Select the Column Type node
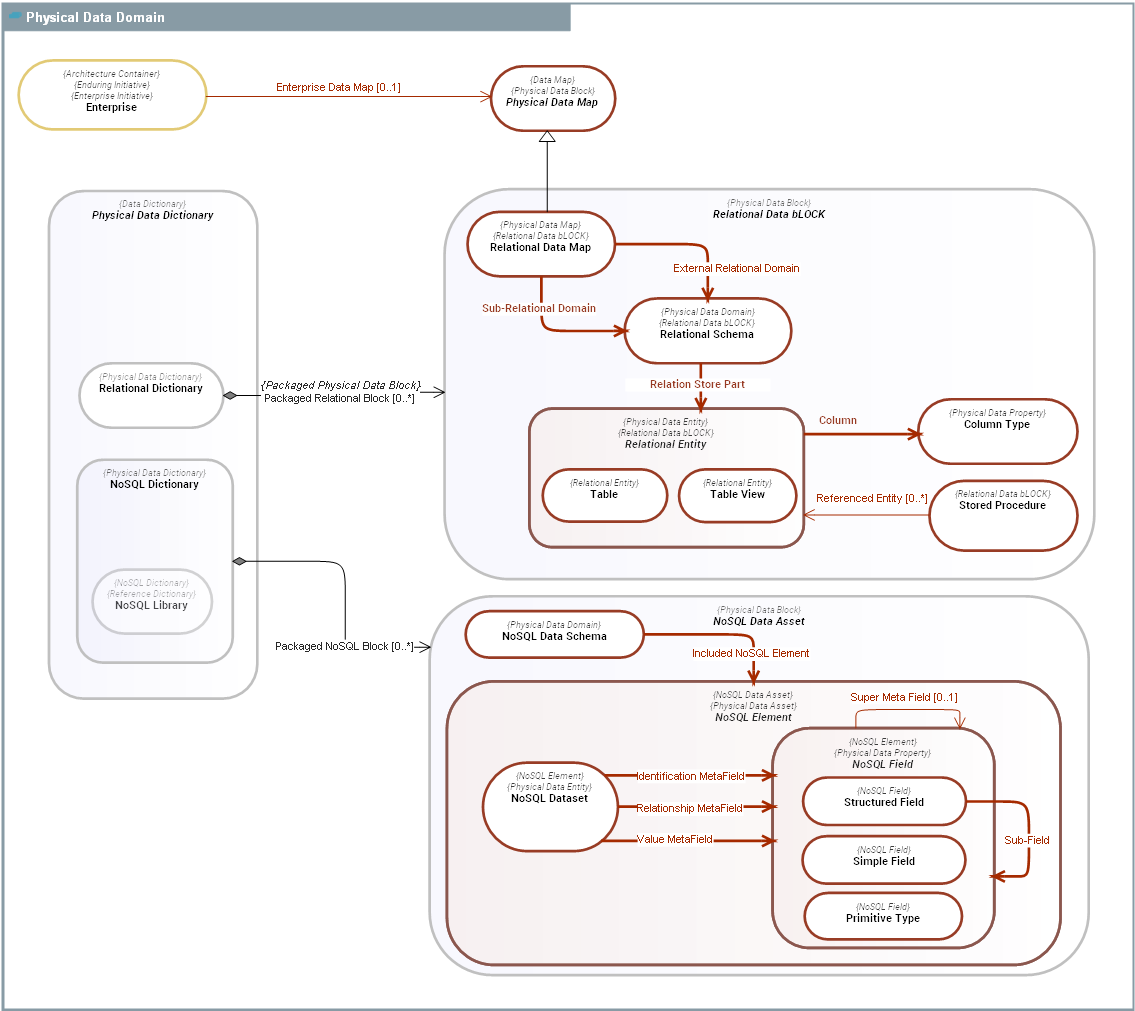The width and height of the screenshot is (1135, 1011). [997, 431]
